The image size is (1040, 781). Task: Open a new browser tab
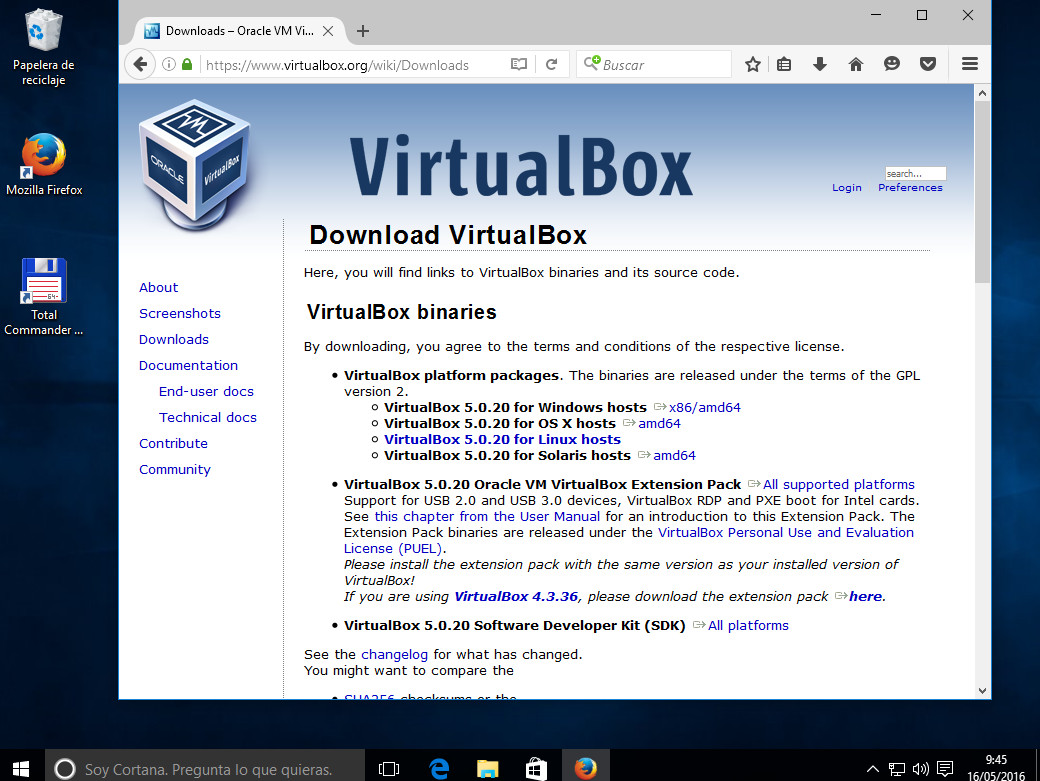[363, 31]
